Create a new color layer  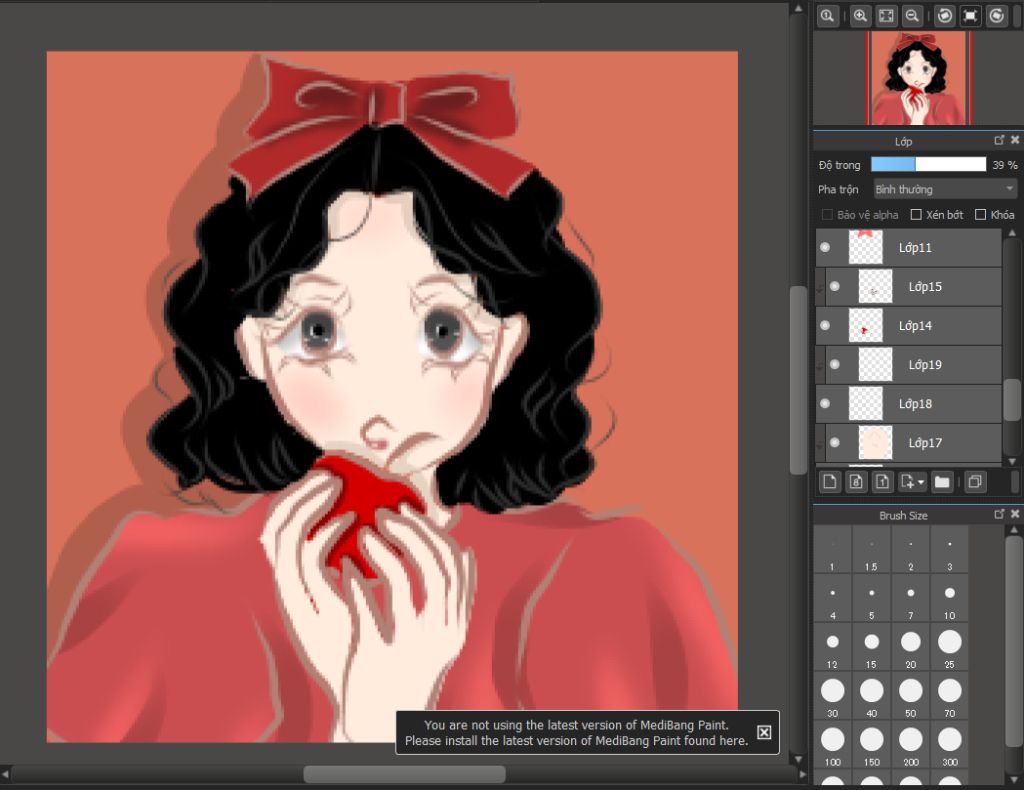830,482
